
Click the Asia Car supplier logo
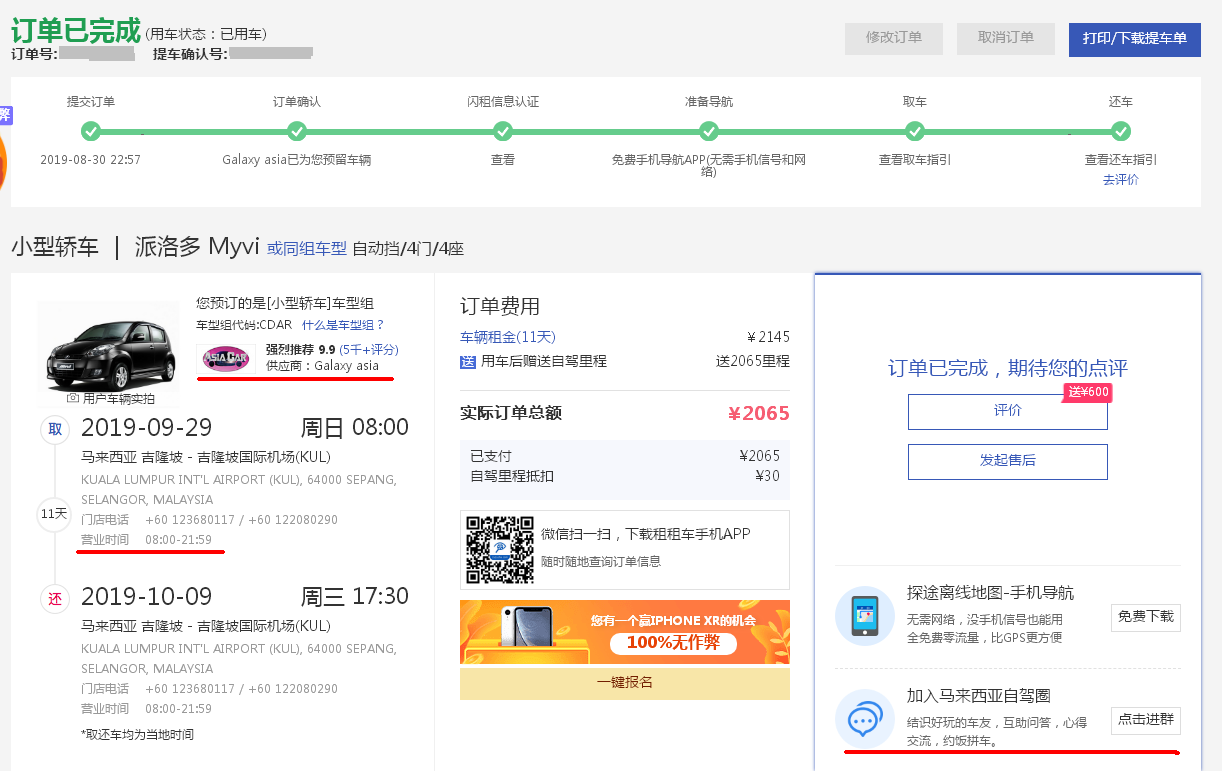226,358
